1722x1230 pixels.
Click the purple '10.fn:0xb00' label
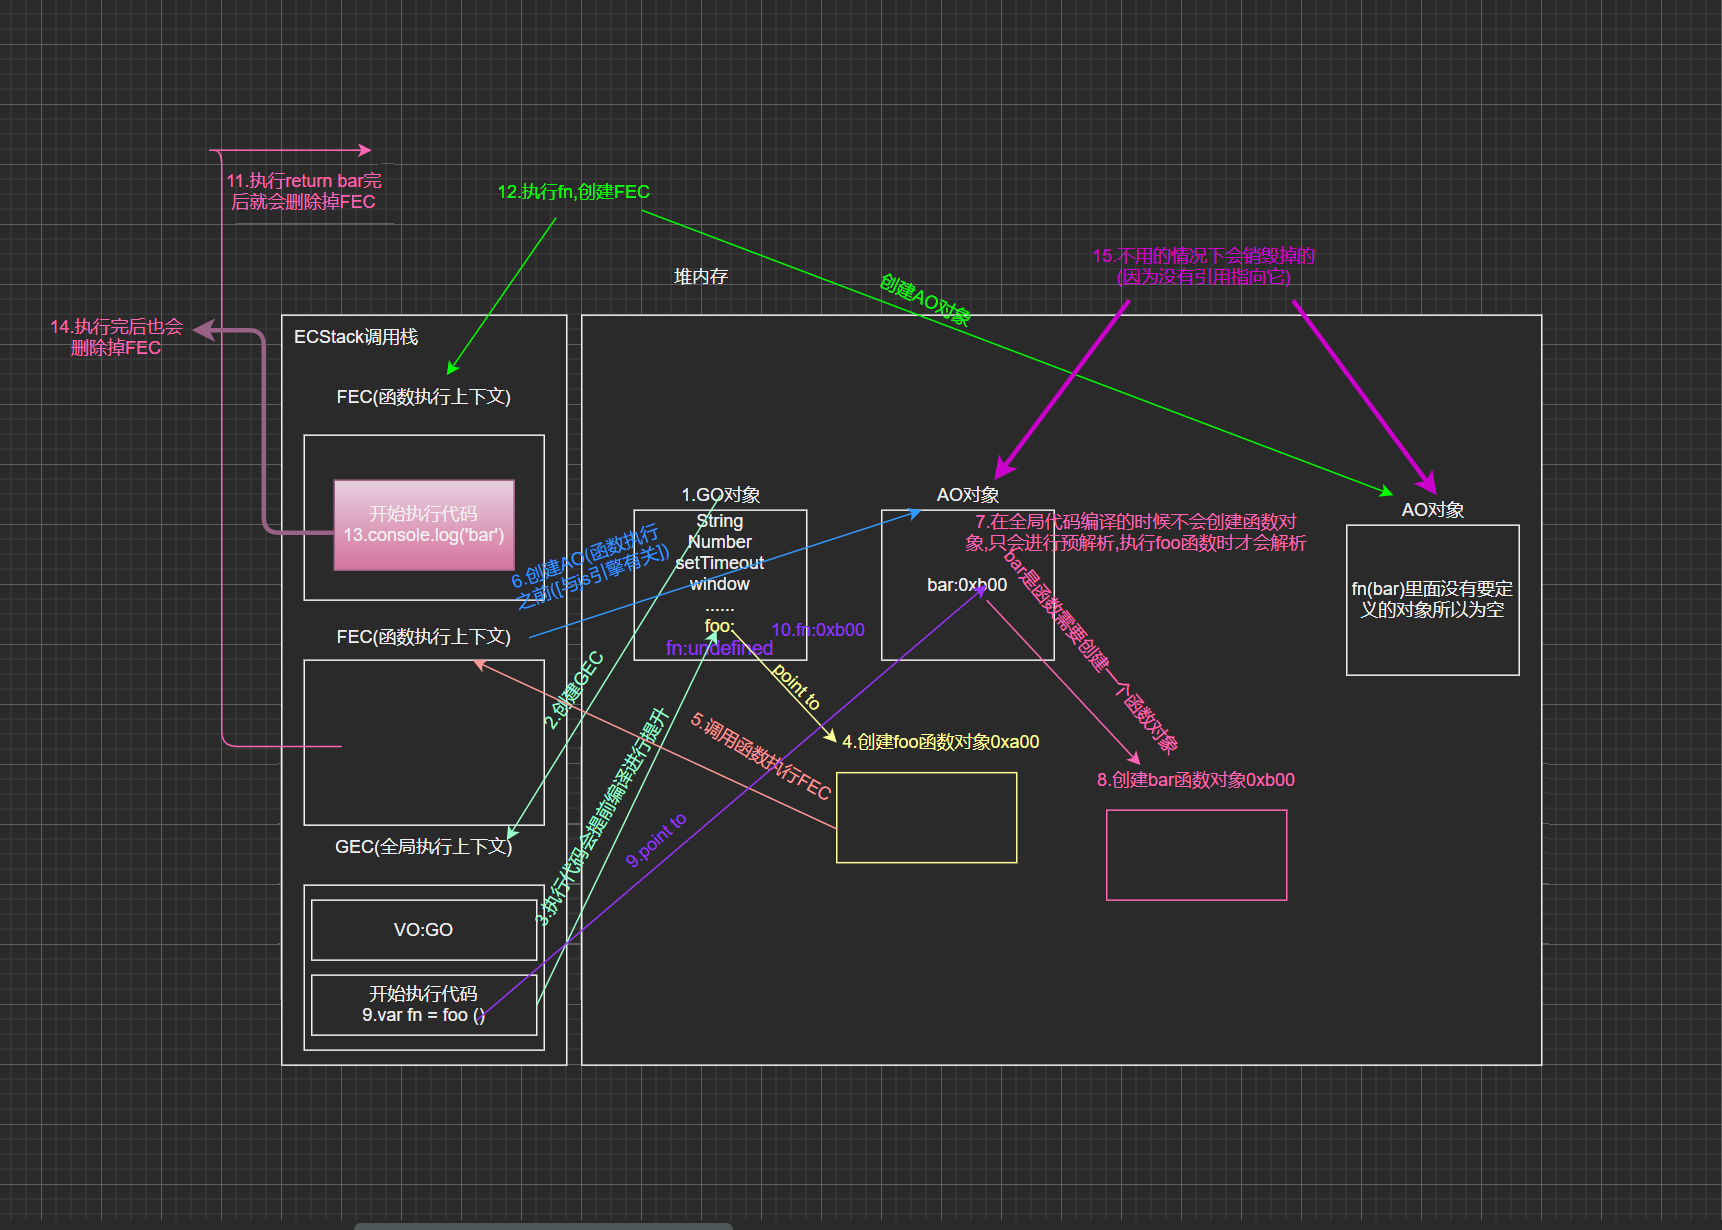click(x=817, y=630)
